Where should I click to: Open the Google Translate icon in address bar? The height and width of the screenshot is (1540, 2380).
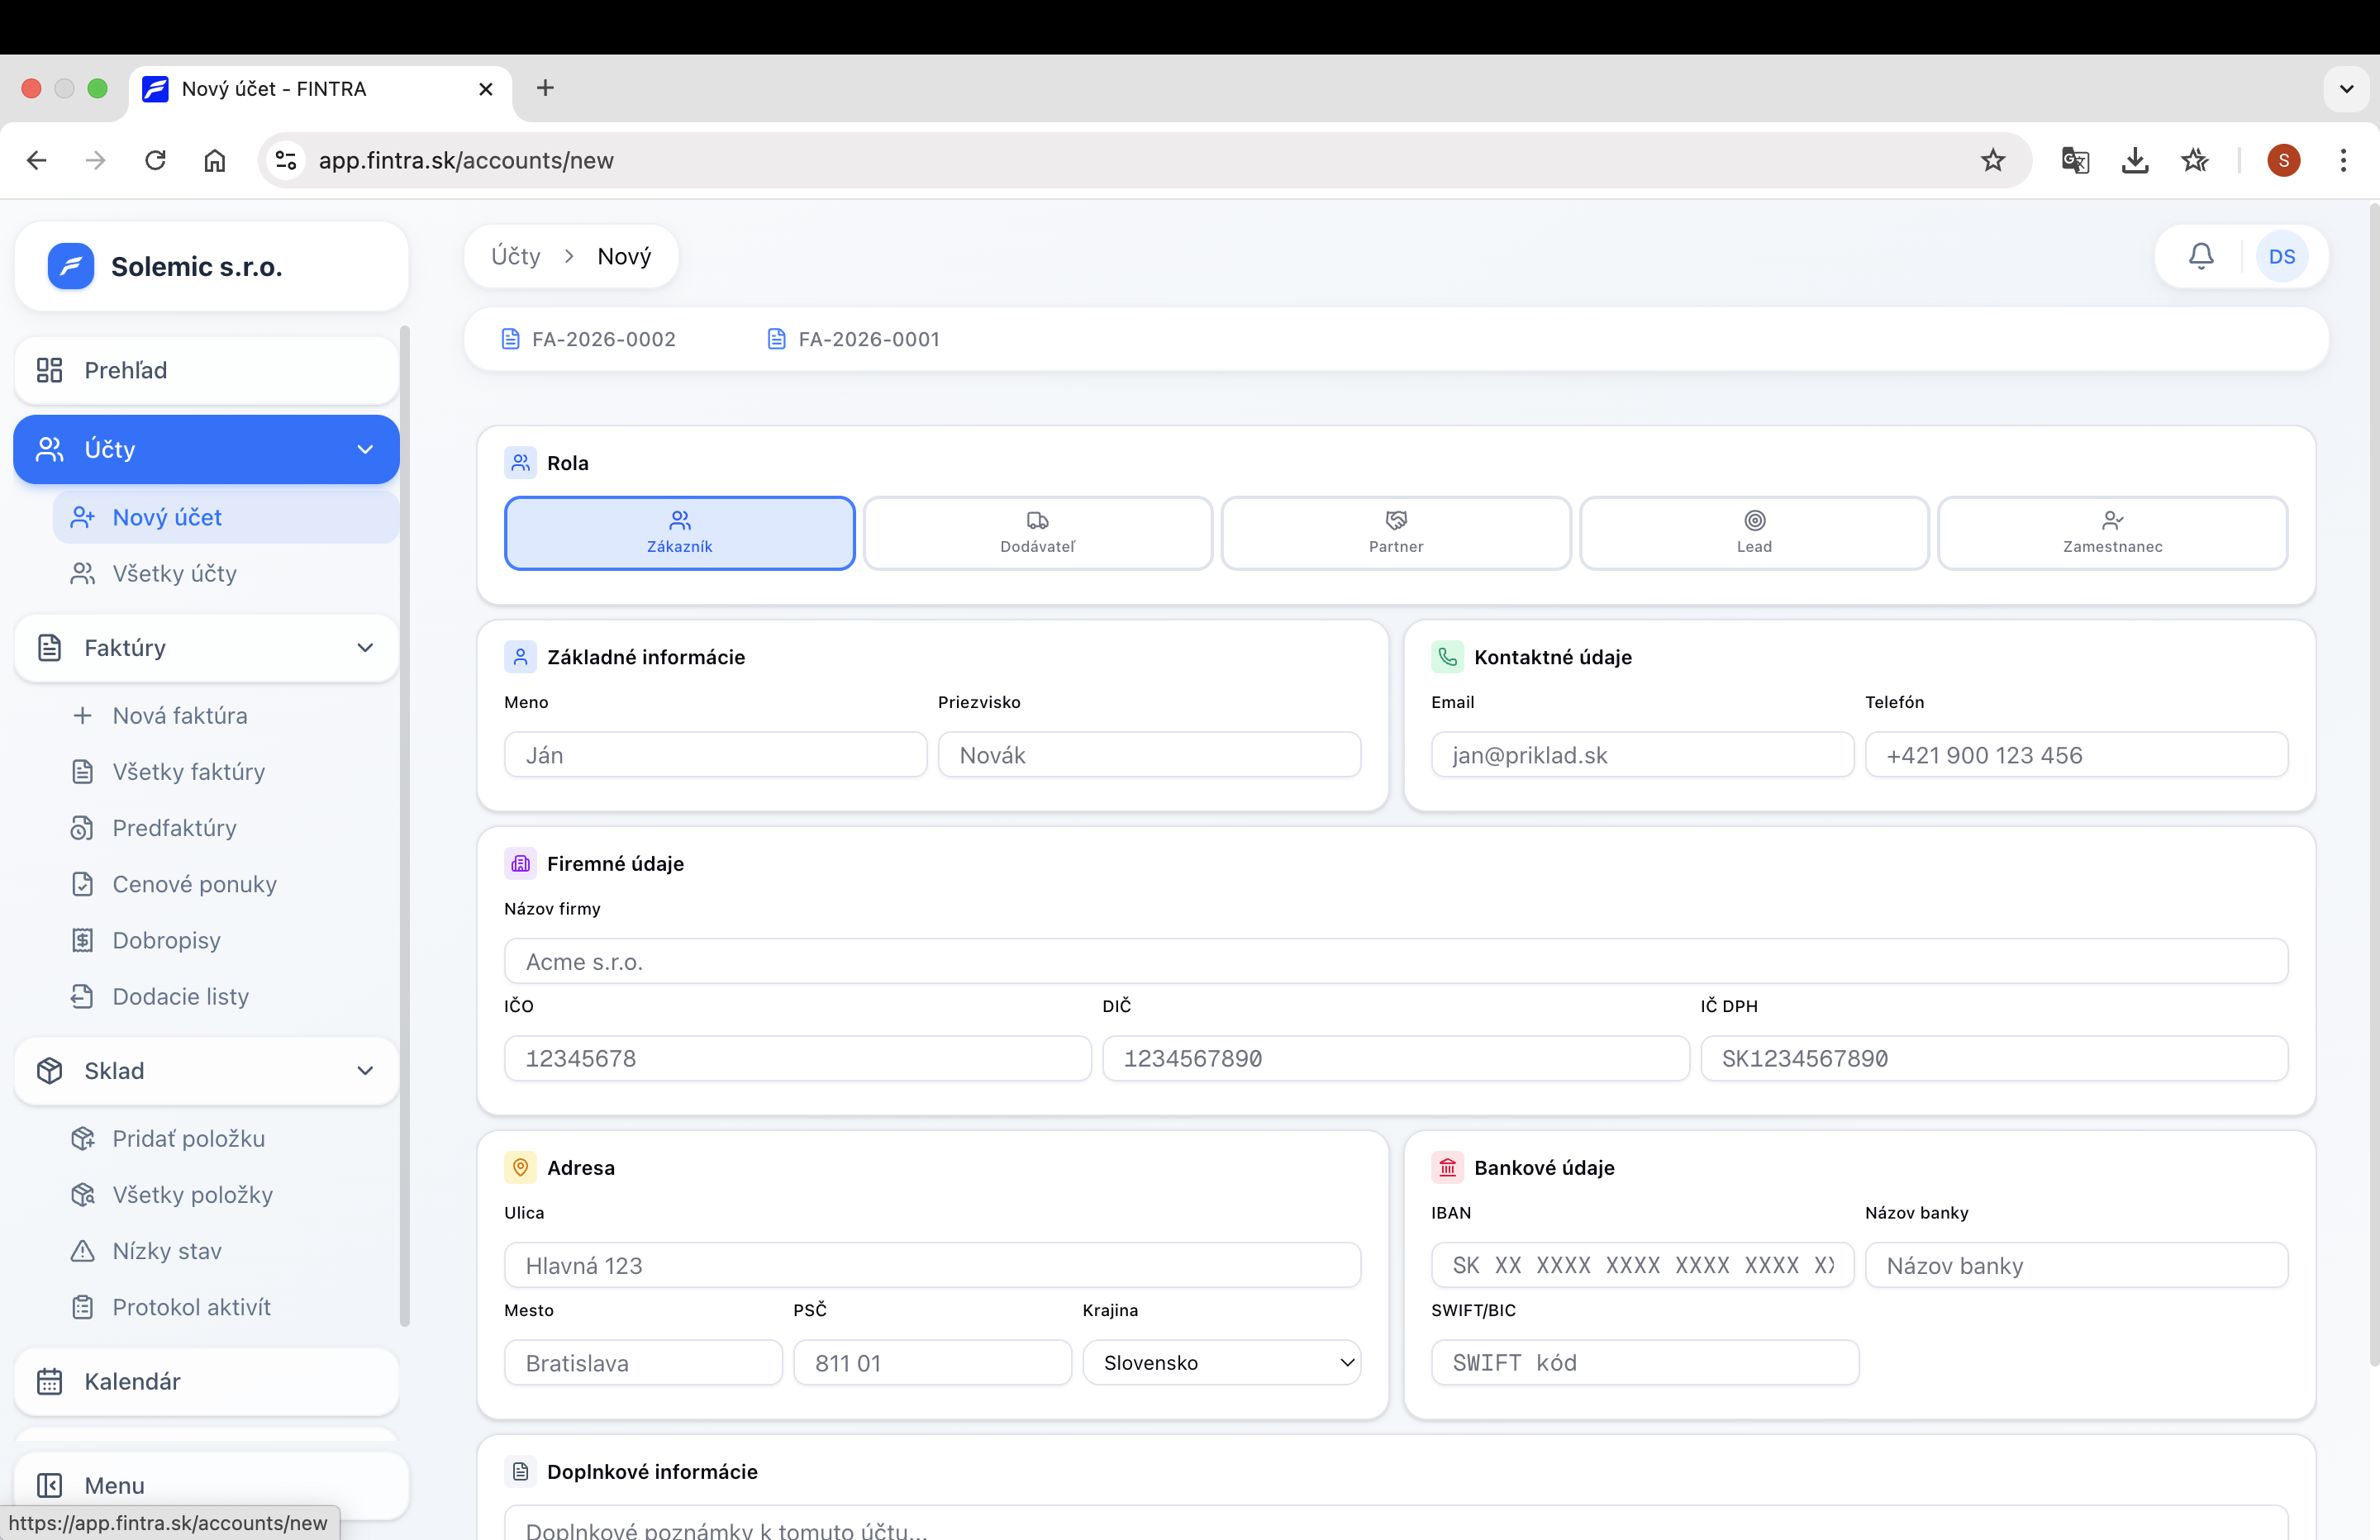coord(2074,160)
